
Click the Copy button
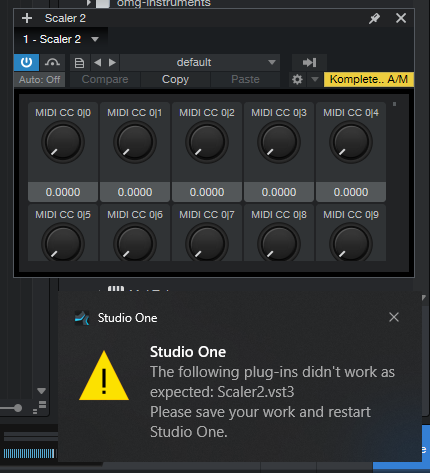coord(175,79)
